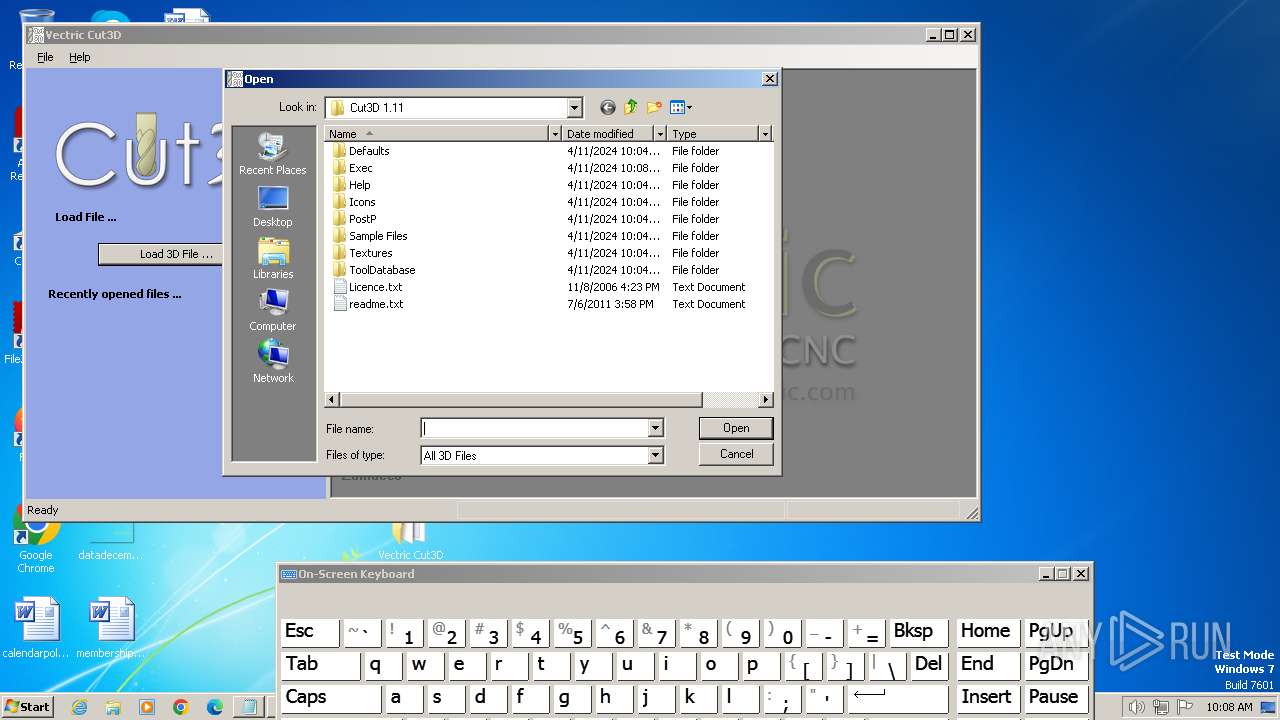The width and height of the screenshot is (1280, 720).
Task: Open Libraries in places bar
Action: coord(272,259)
